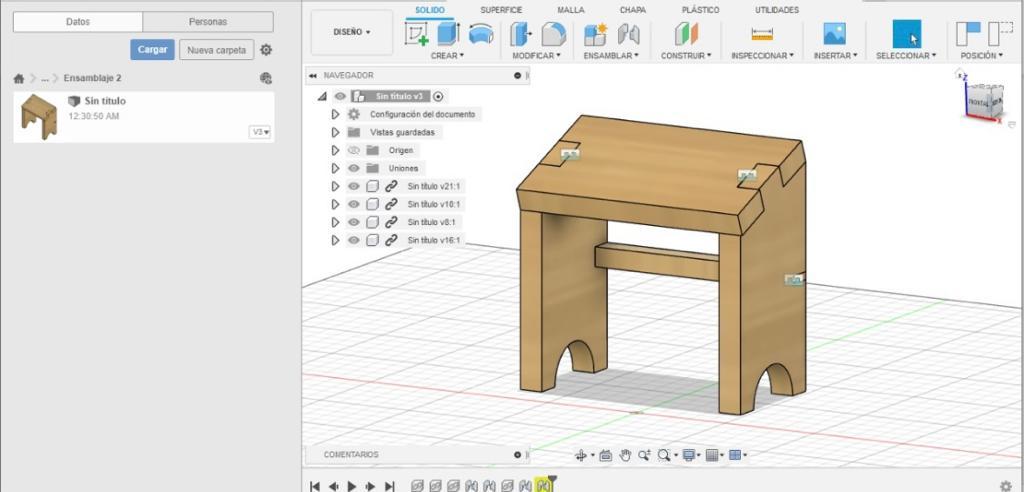Open the DISEÑO workspace dropdown
Image resolution: width=1024 pixels, height=492 pixels.
tap(351, 32)
